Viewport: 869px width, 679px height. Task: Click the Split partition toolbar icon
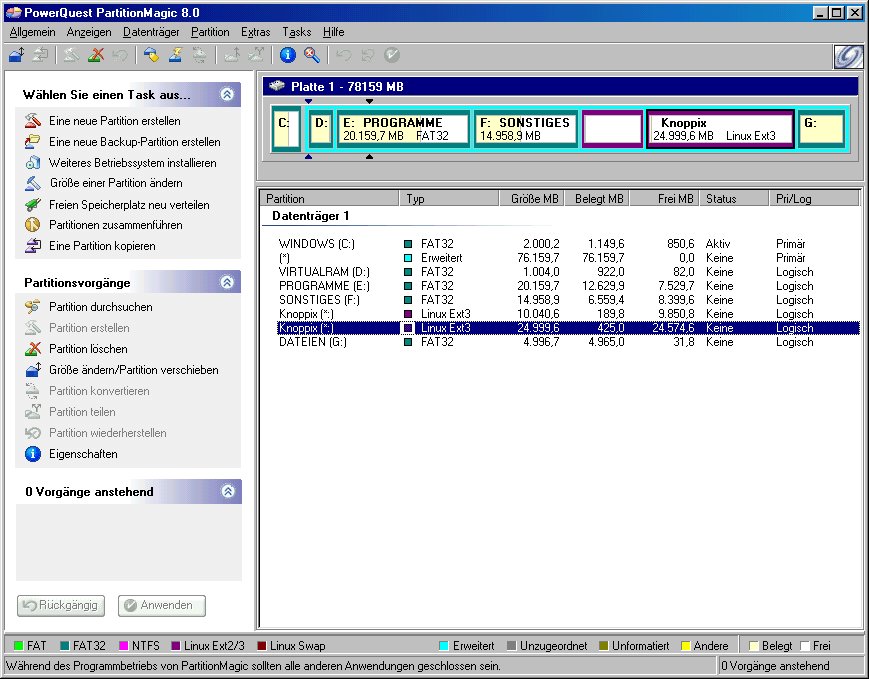255,55
